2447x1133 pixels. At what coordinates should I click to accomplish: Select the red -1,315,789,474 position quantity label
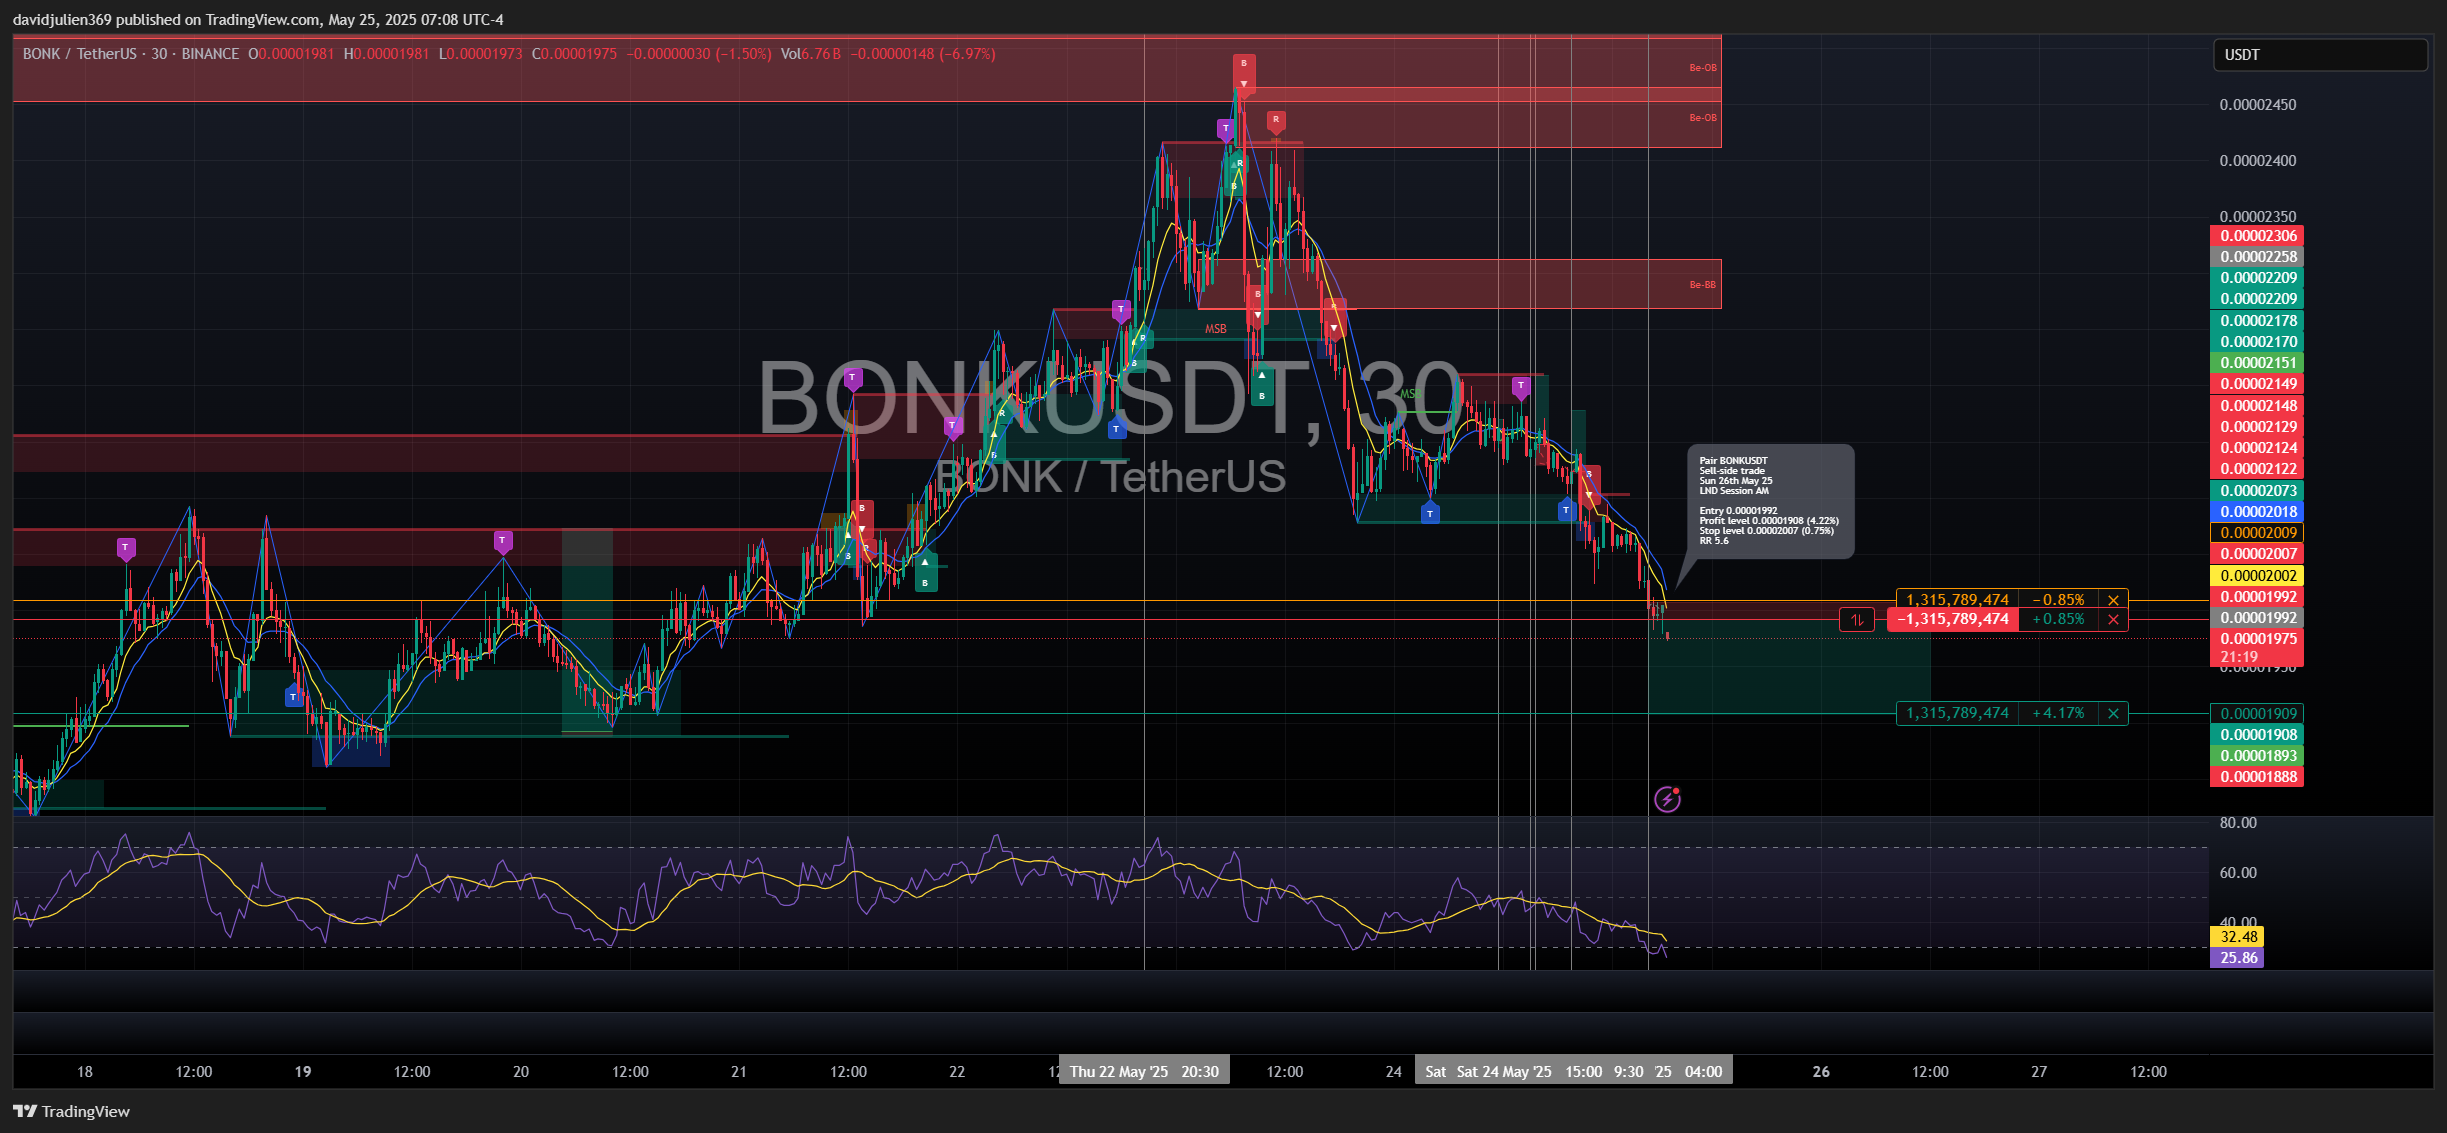pyautogui.click(x=1952, y=619)
